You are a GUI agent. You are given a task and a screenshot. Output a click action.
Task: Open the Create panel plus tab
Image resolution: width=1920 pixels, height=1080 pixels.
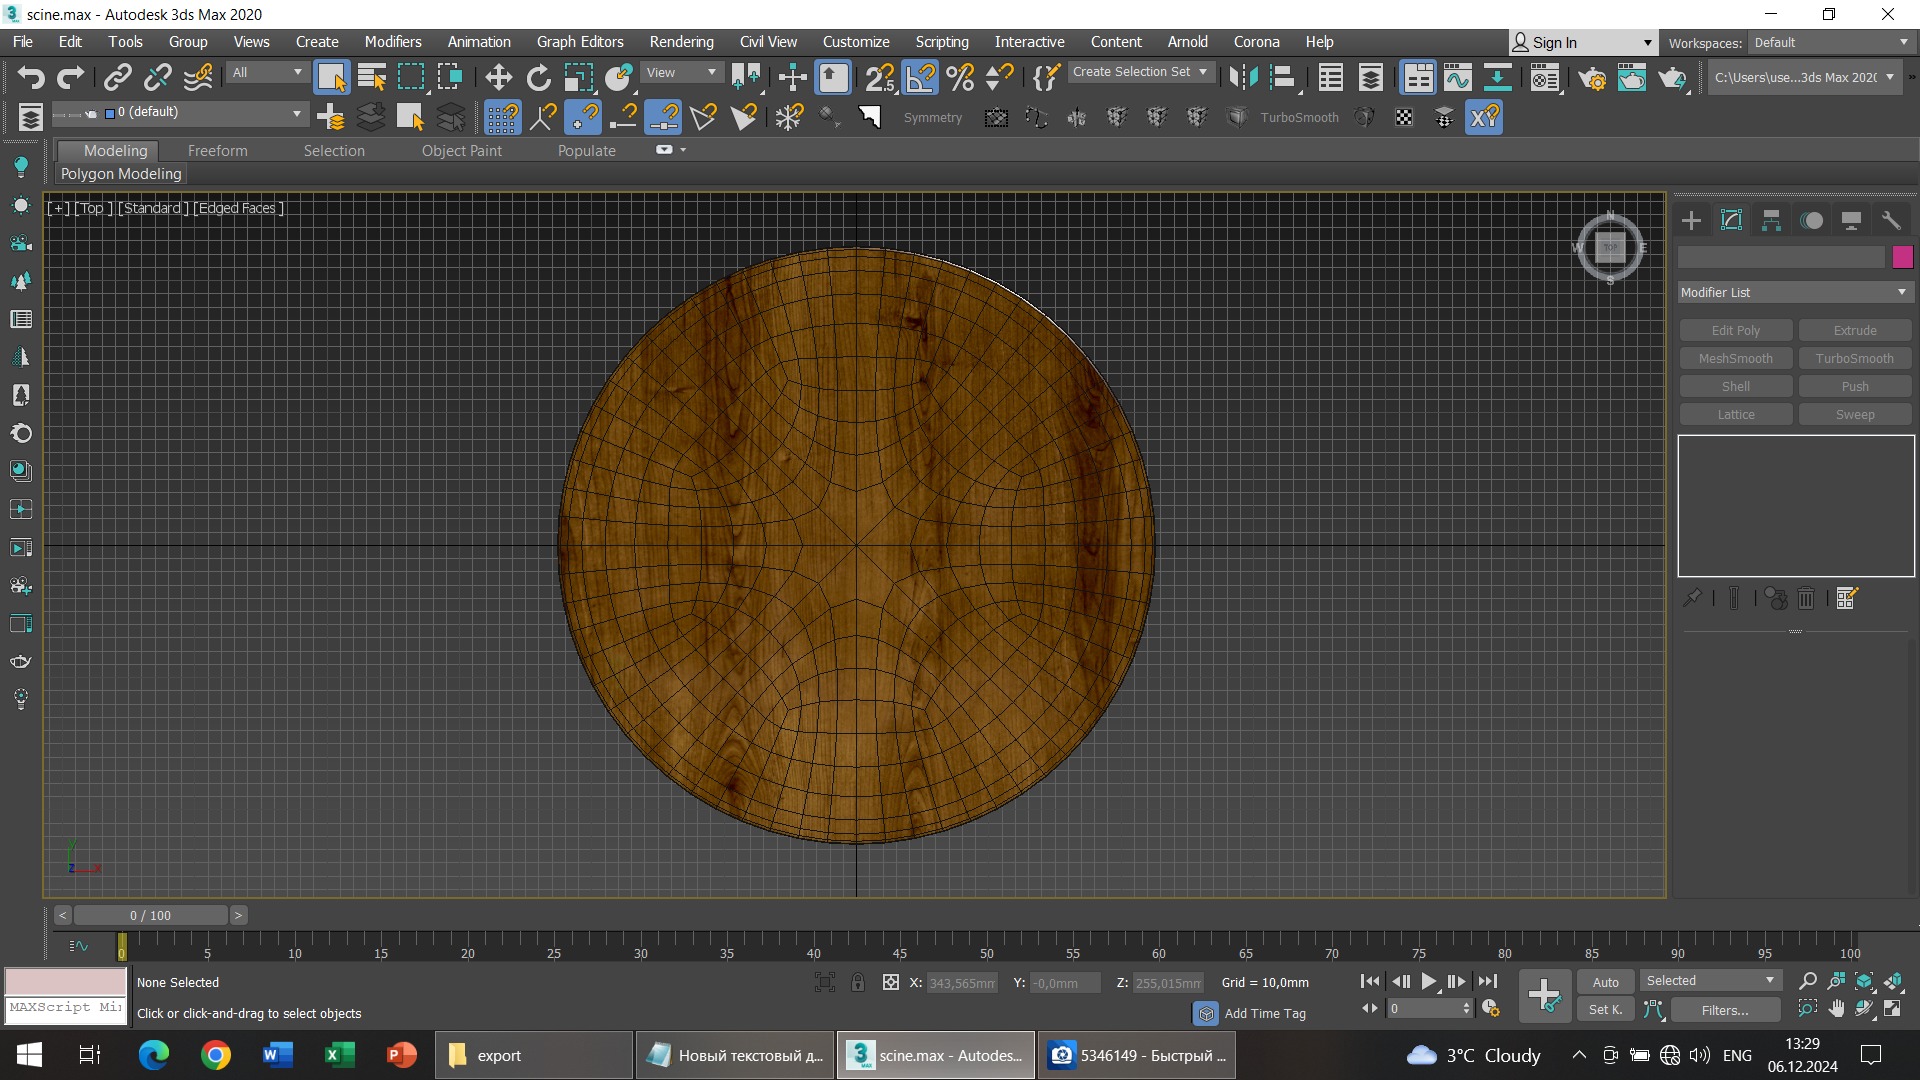[1691, 220]
